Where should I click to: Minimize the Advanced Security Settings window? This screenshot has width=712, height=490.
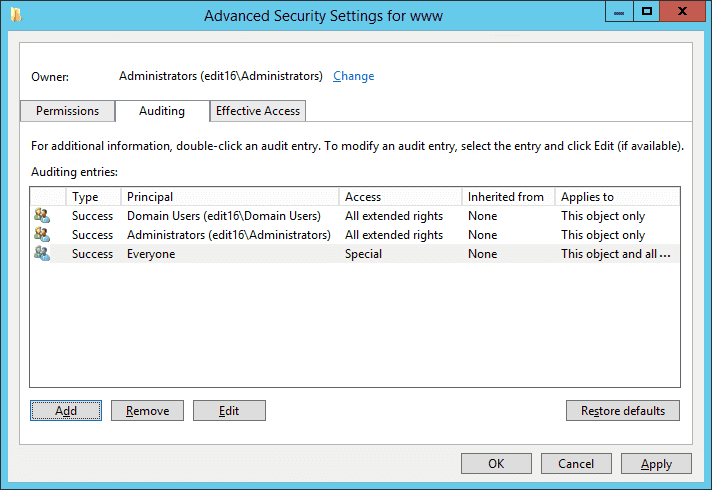(x=619, y=11)
